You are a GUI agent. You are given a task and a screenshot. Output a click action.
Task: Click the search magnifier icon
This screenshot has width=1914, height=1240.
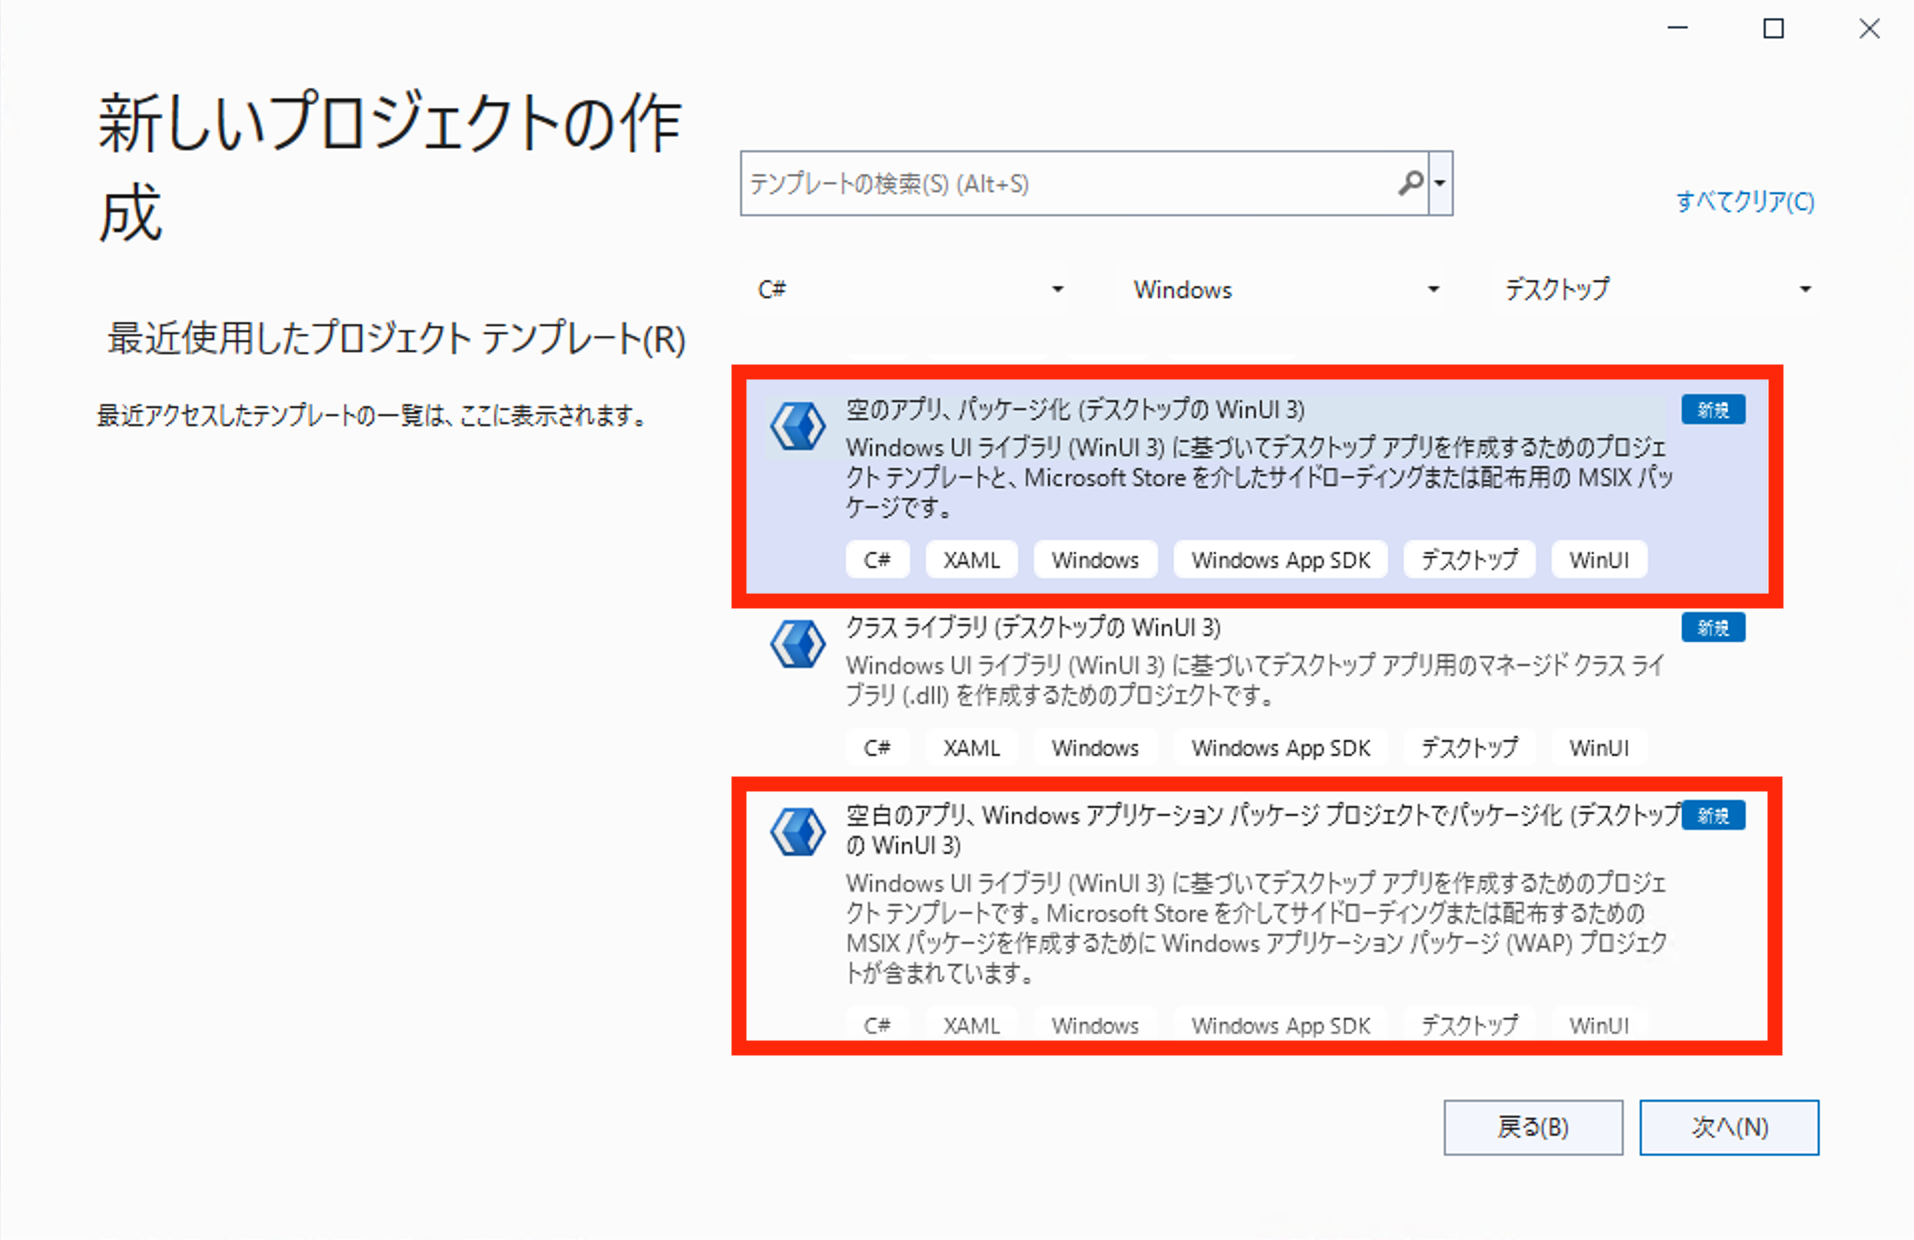[1410, 183]
